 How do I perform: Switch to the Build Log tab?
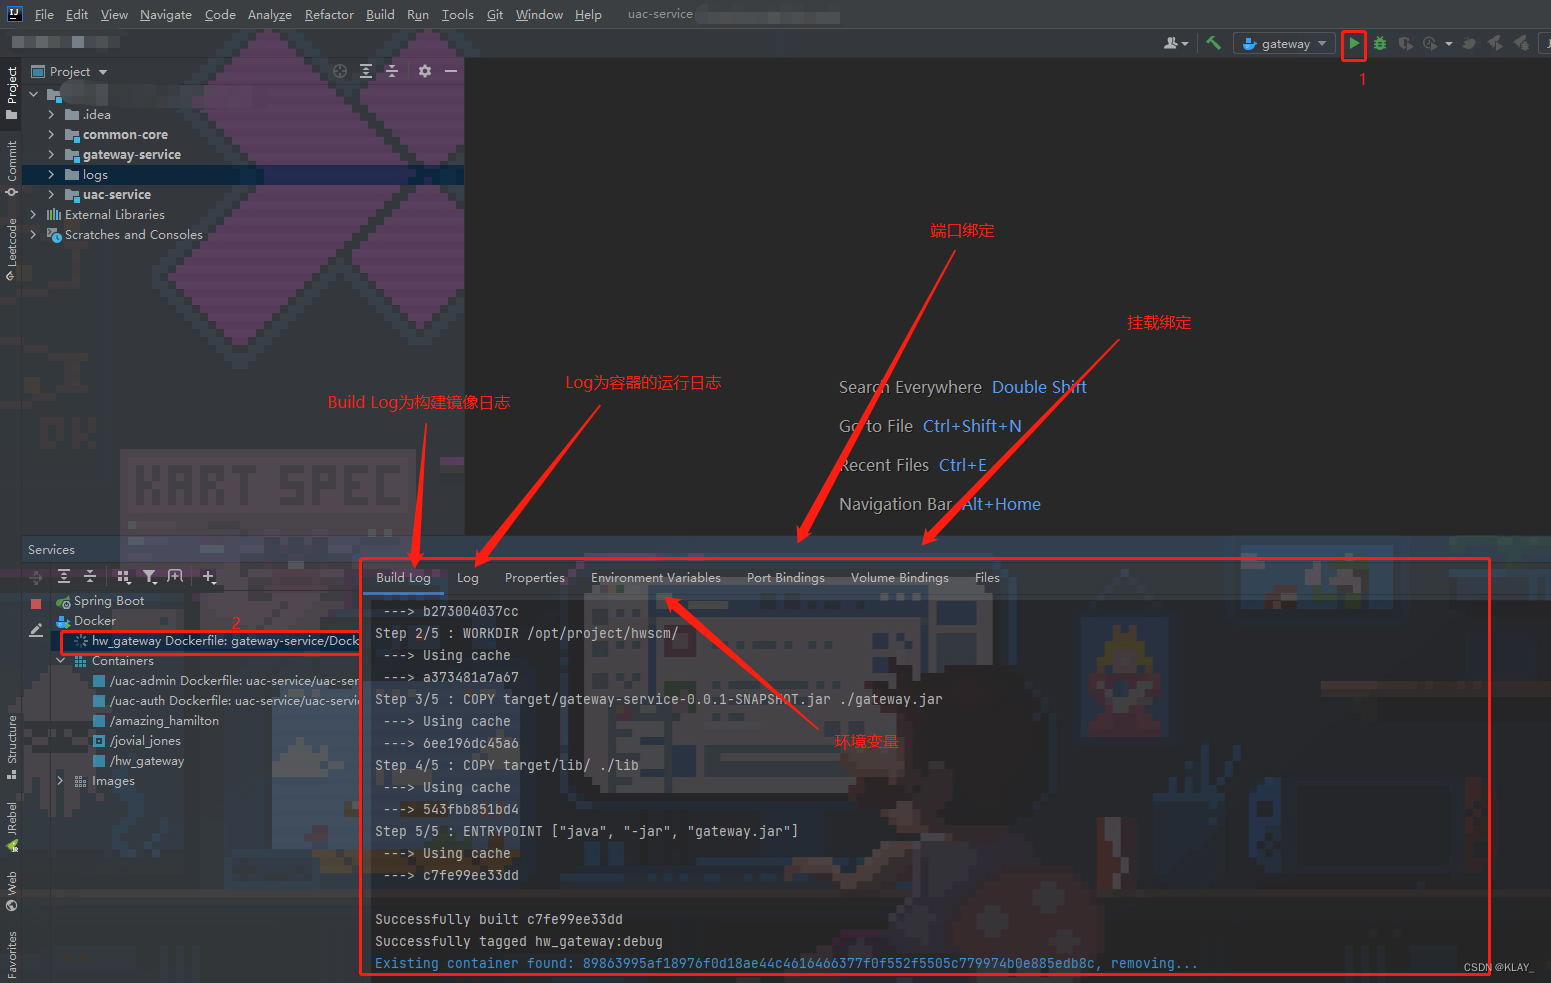pyautogui.click(x=403, y=577)
